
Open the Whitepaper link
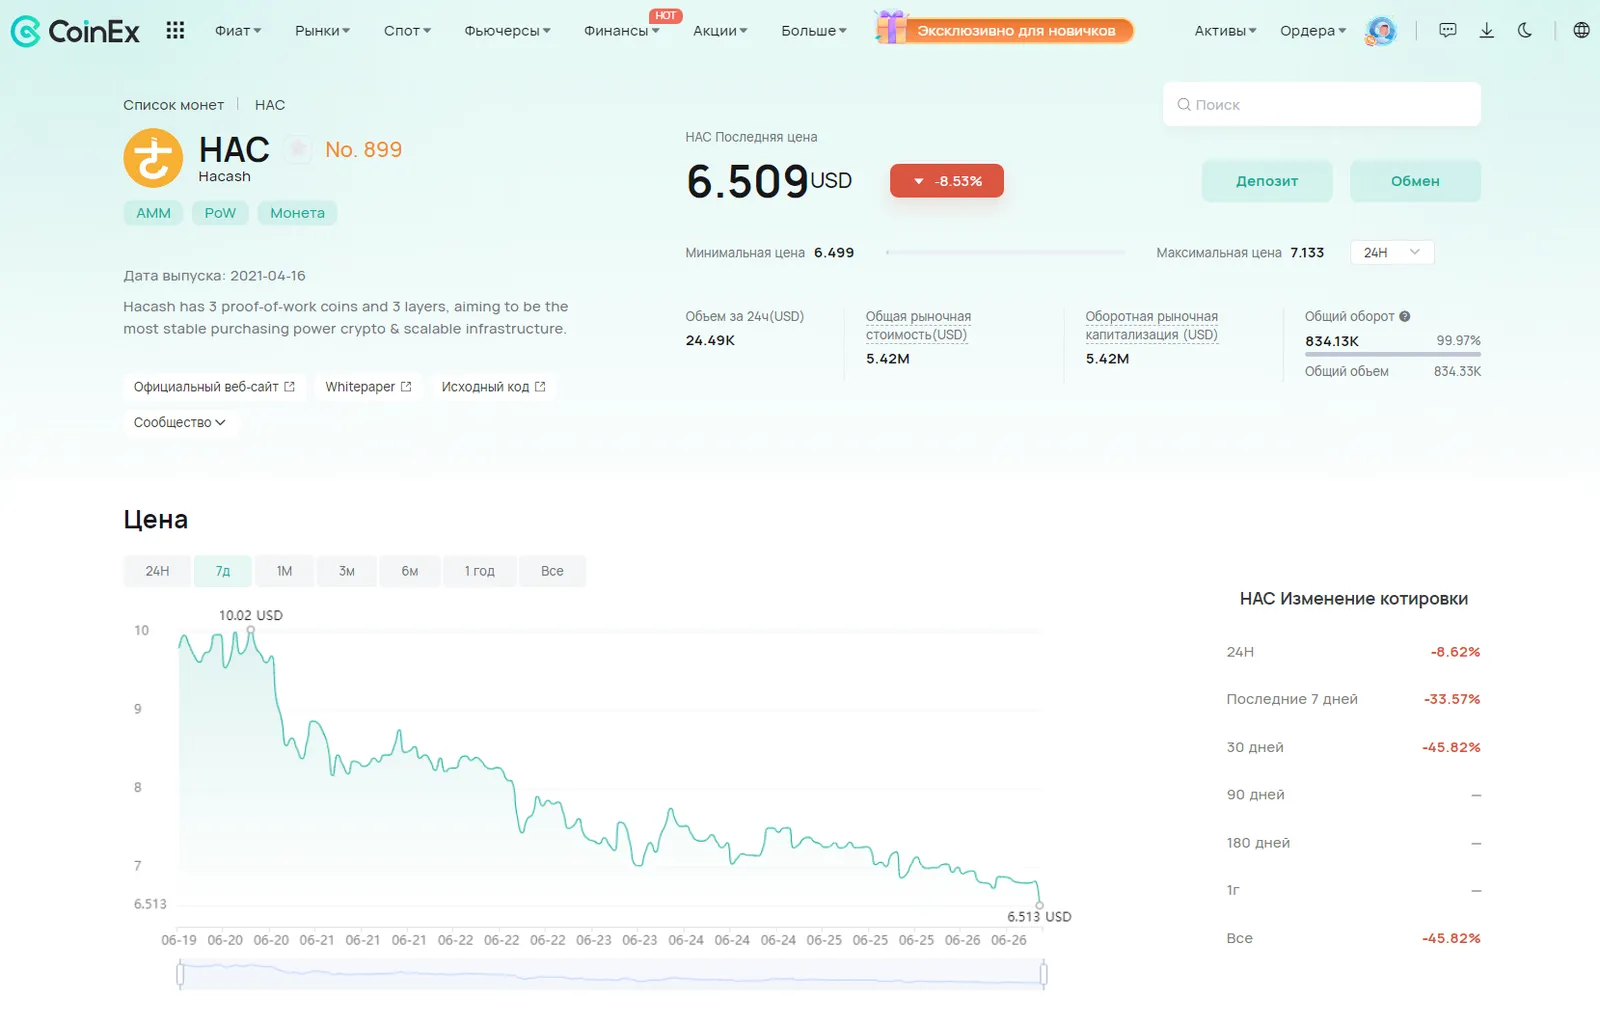coord(368,387)
